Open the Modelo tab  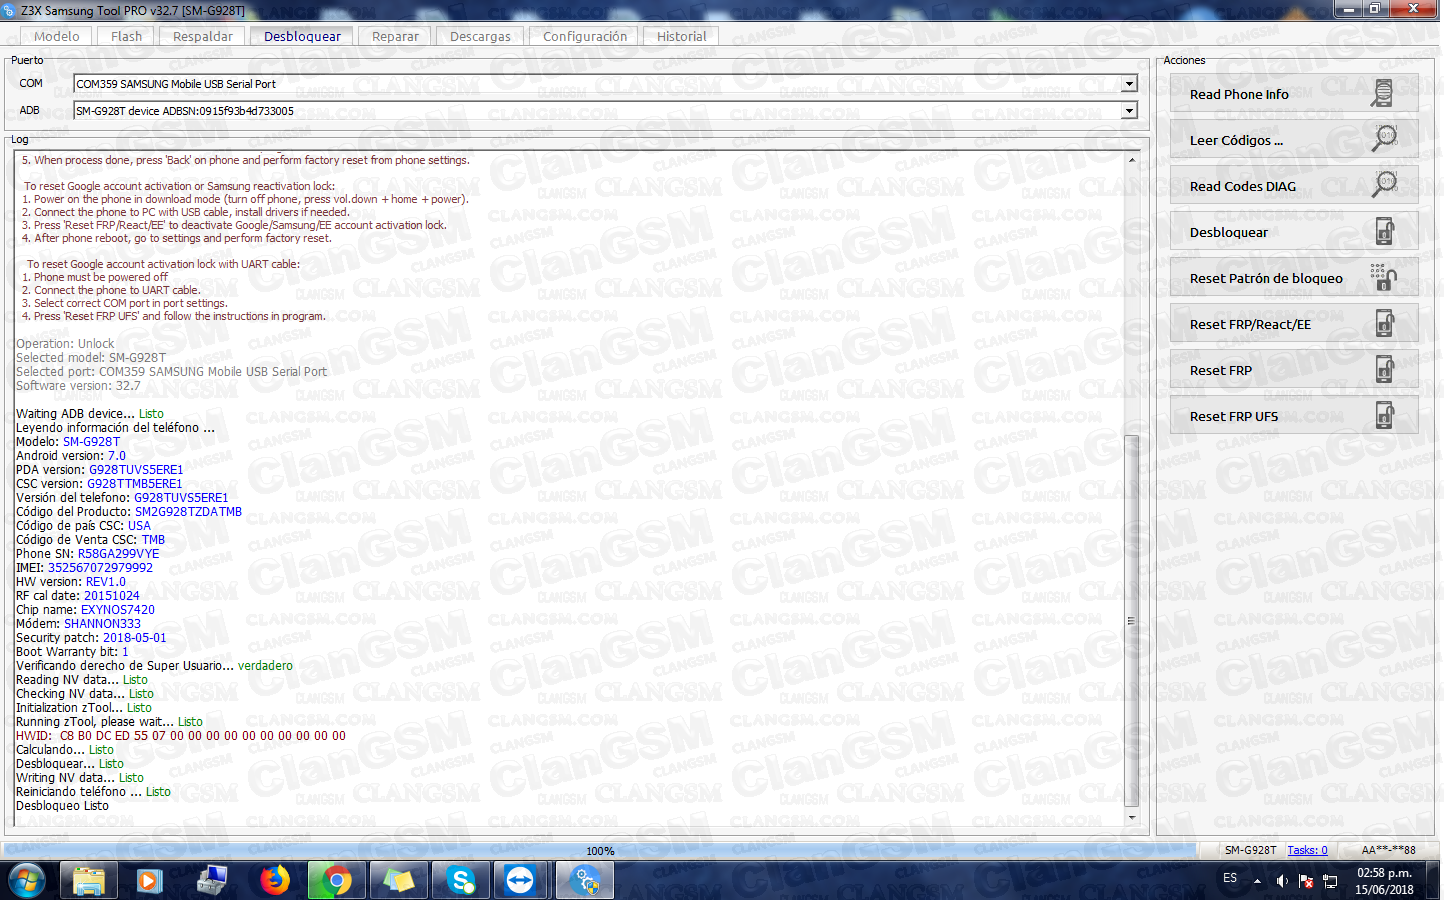(57, 36)
